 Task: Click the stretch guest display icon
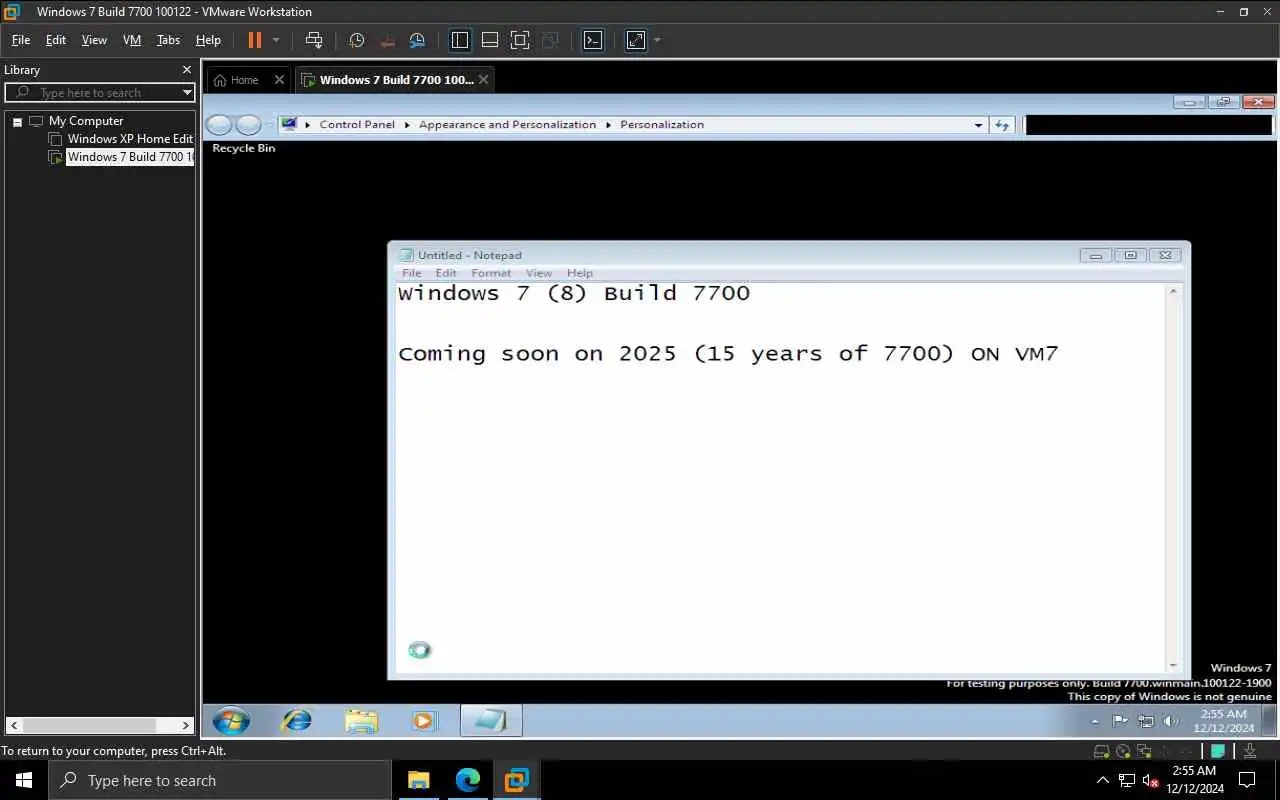[636, 40]
